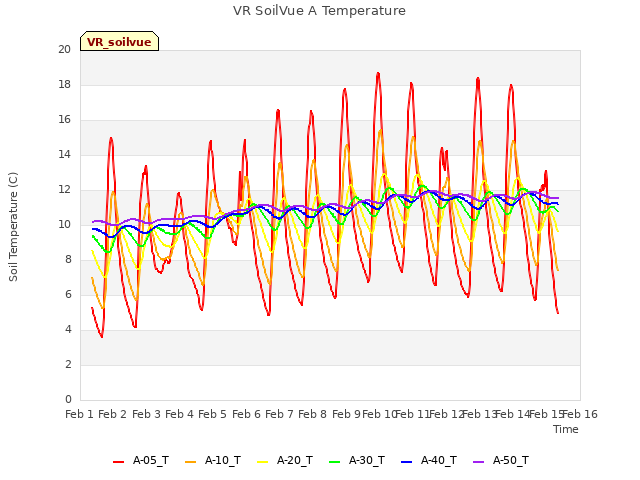Click the y-axis value 0
Image resolution: width=640 pixels, height=480 pixels.
click(x=68, y=400)
